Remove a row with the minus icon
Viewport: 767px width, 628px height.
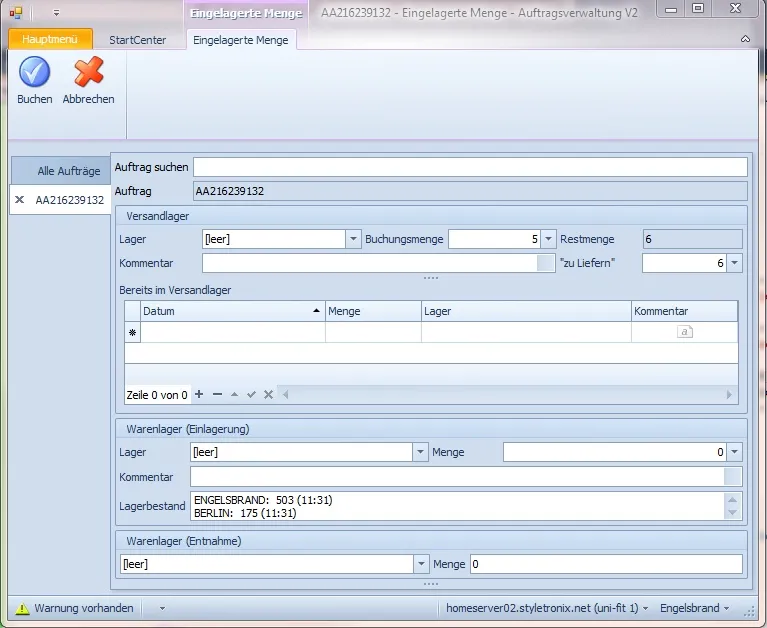pyautogui.click(x=217, y=394)
